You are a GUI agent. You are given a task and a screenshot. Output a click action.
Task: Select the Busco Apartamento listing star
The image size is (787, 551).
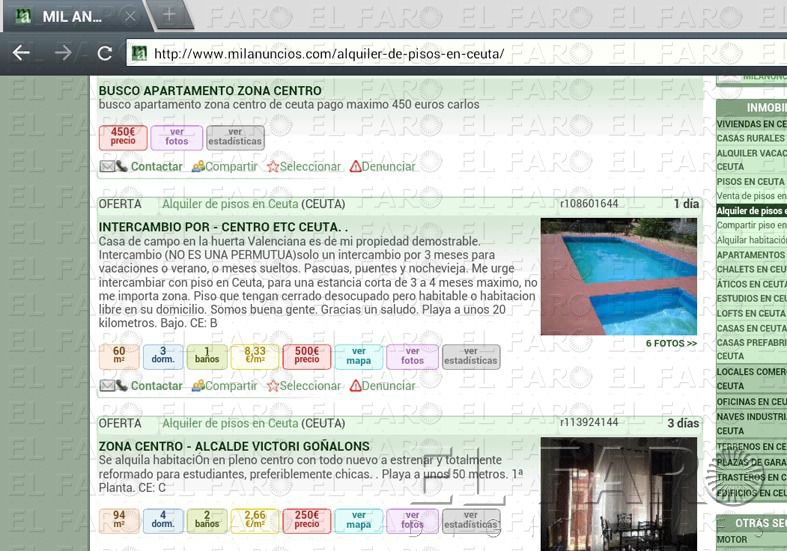(304, 167)
